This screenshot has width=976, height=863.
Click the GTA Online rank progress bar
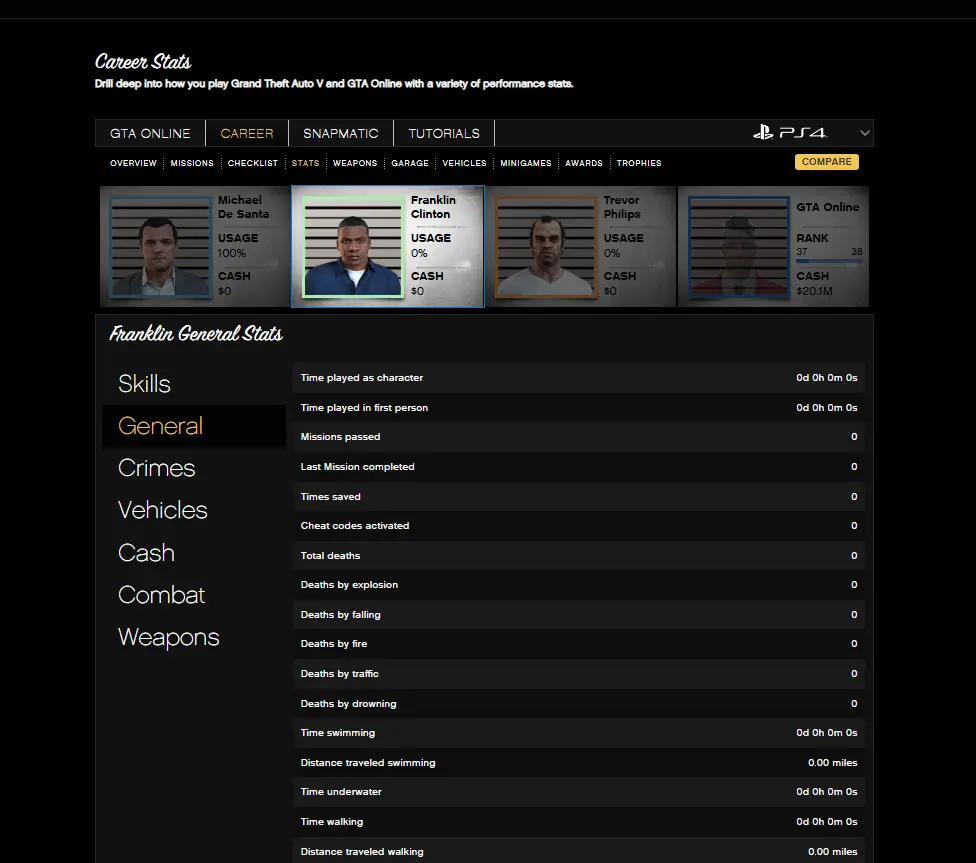coord(829,262)
